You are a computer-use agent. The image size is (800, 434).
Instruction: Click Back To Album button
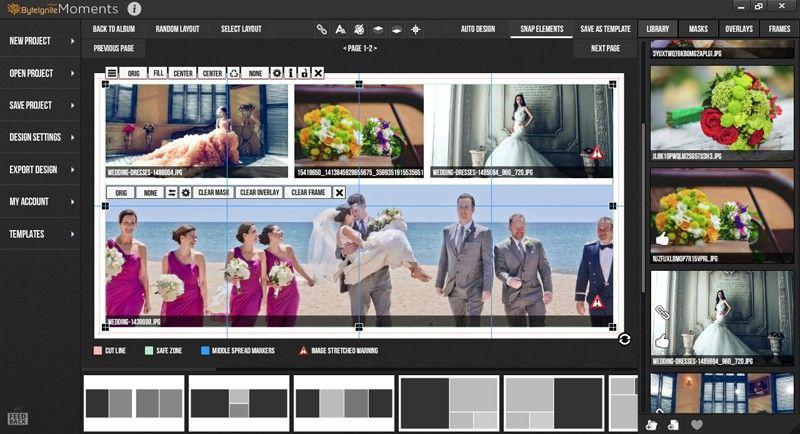tap(113, 29)
